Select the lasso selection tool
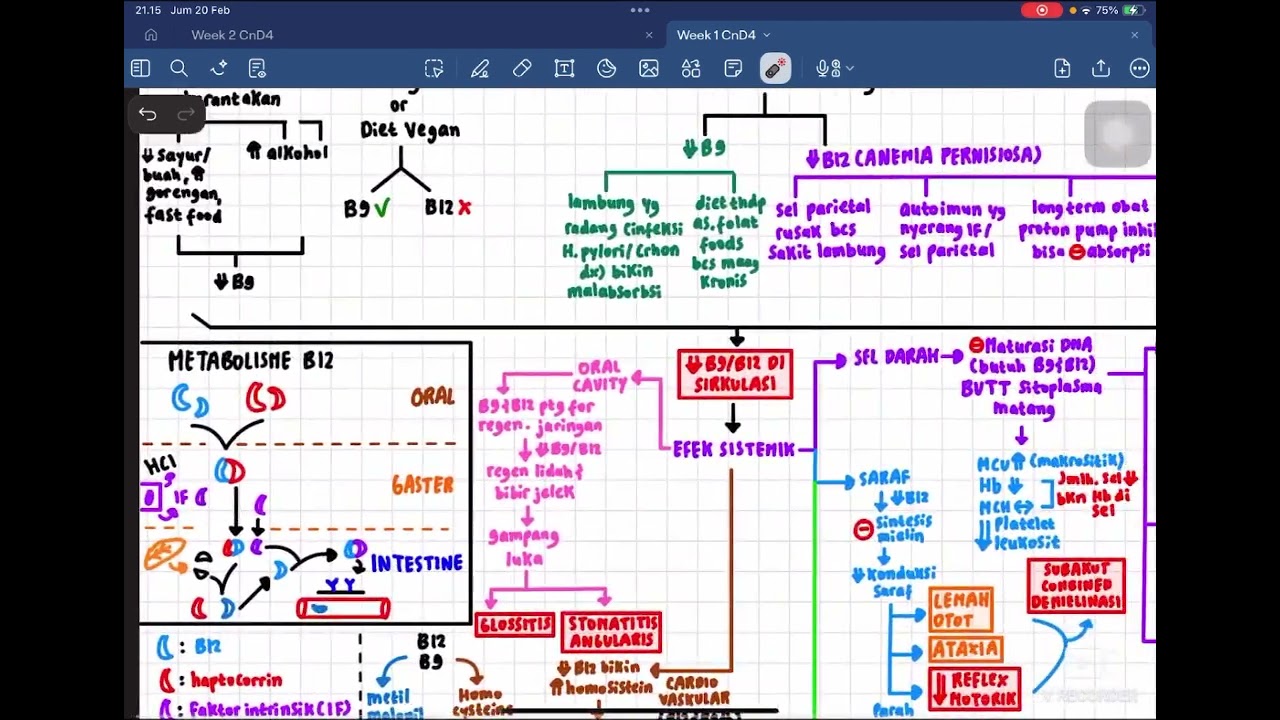Viewport: 1280px width, 720px height. [434, 68]
